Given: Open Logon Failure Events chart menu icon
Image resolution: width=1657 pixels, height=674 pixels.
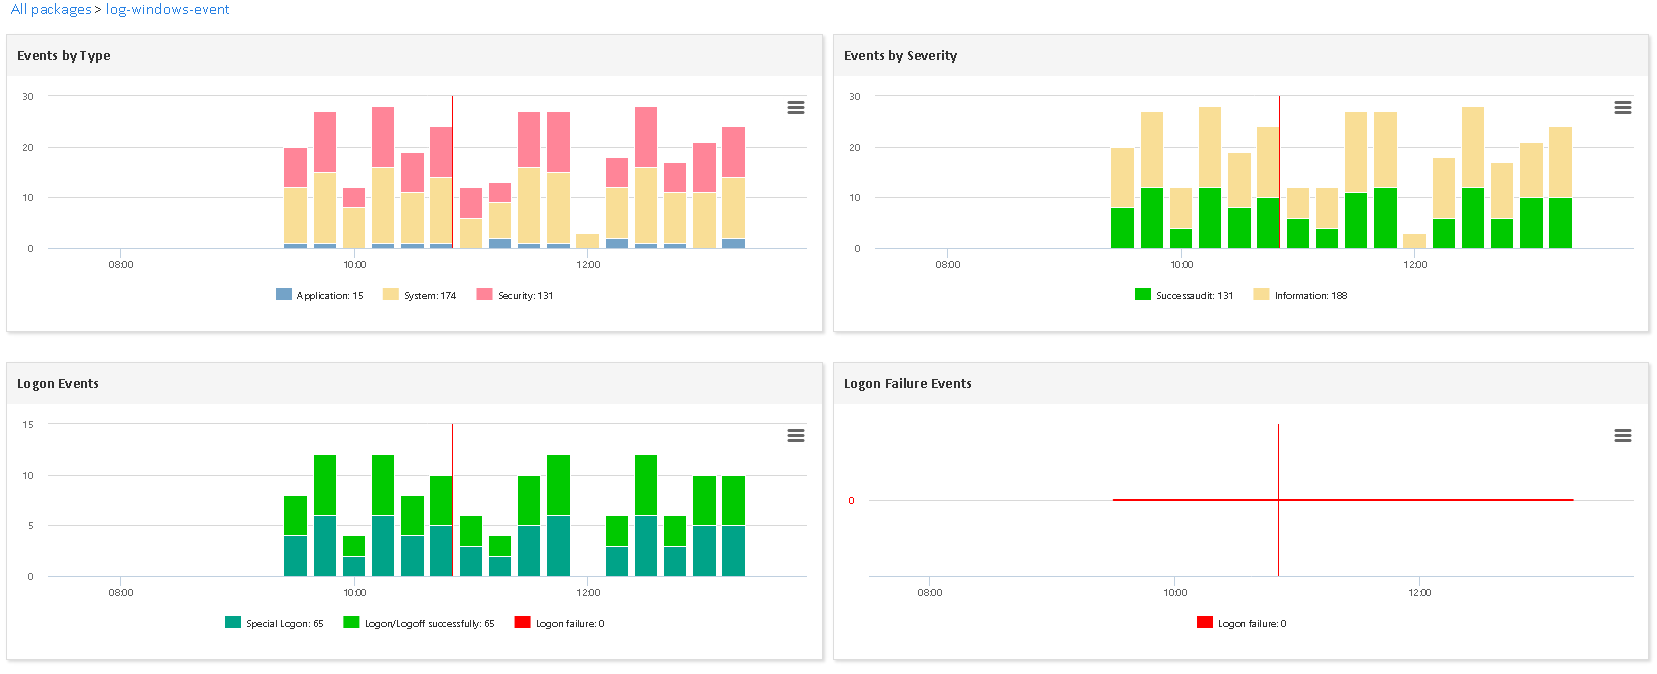Looking at the screenshot, I should (1623, 436).
